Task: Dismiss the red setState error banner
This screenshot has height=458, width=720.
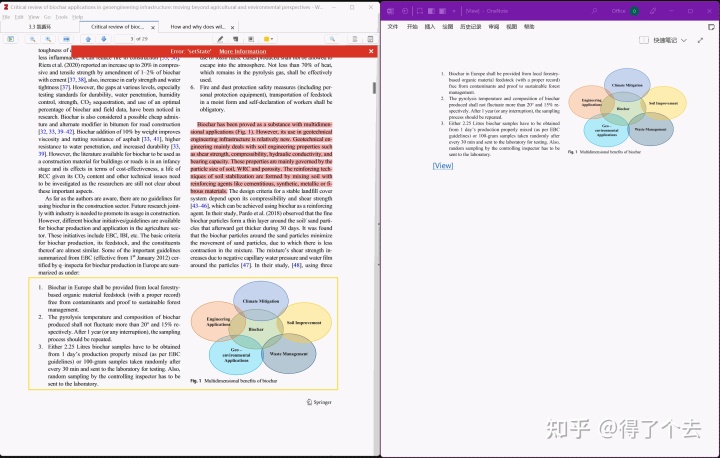Action: pos(371,51)
